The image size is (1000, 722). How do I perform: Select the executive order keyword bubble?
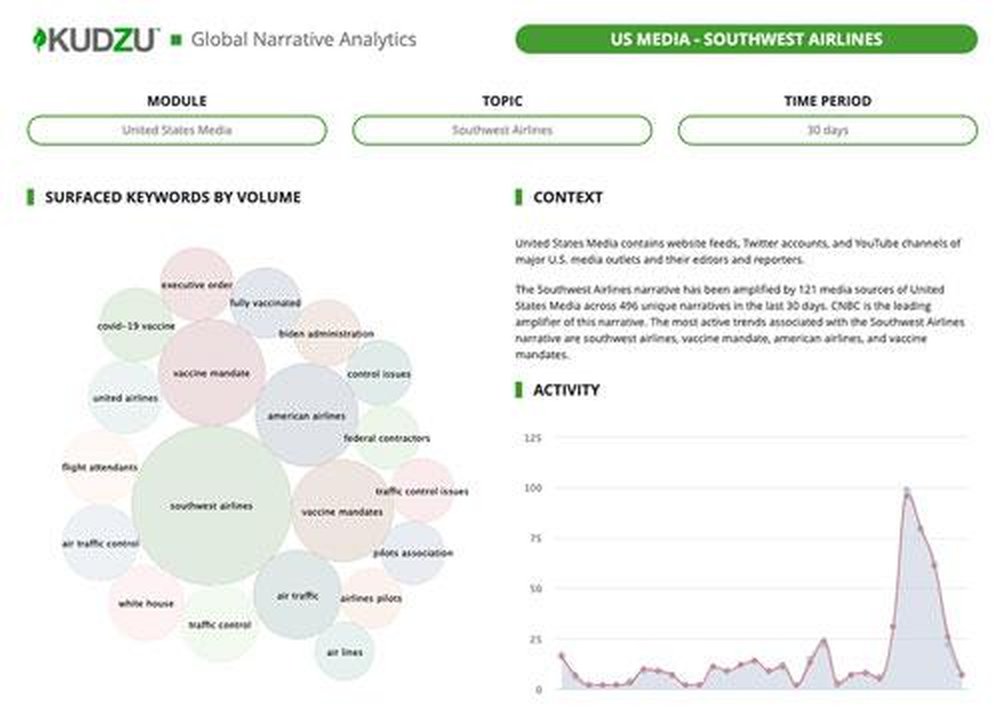click(196, 284)
